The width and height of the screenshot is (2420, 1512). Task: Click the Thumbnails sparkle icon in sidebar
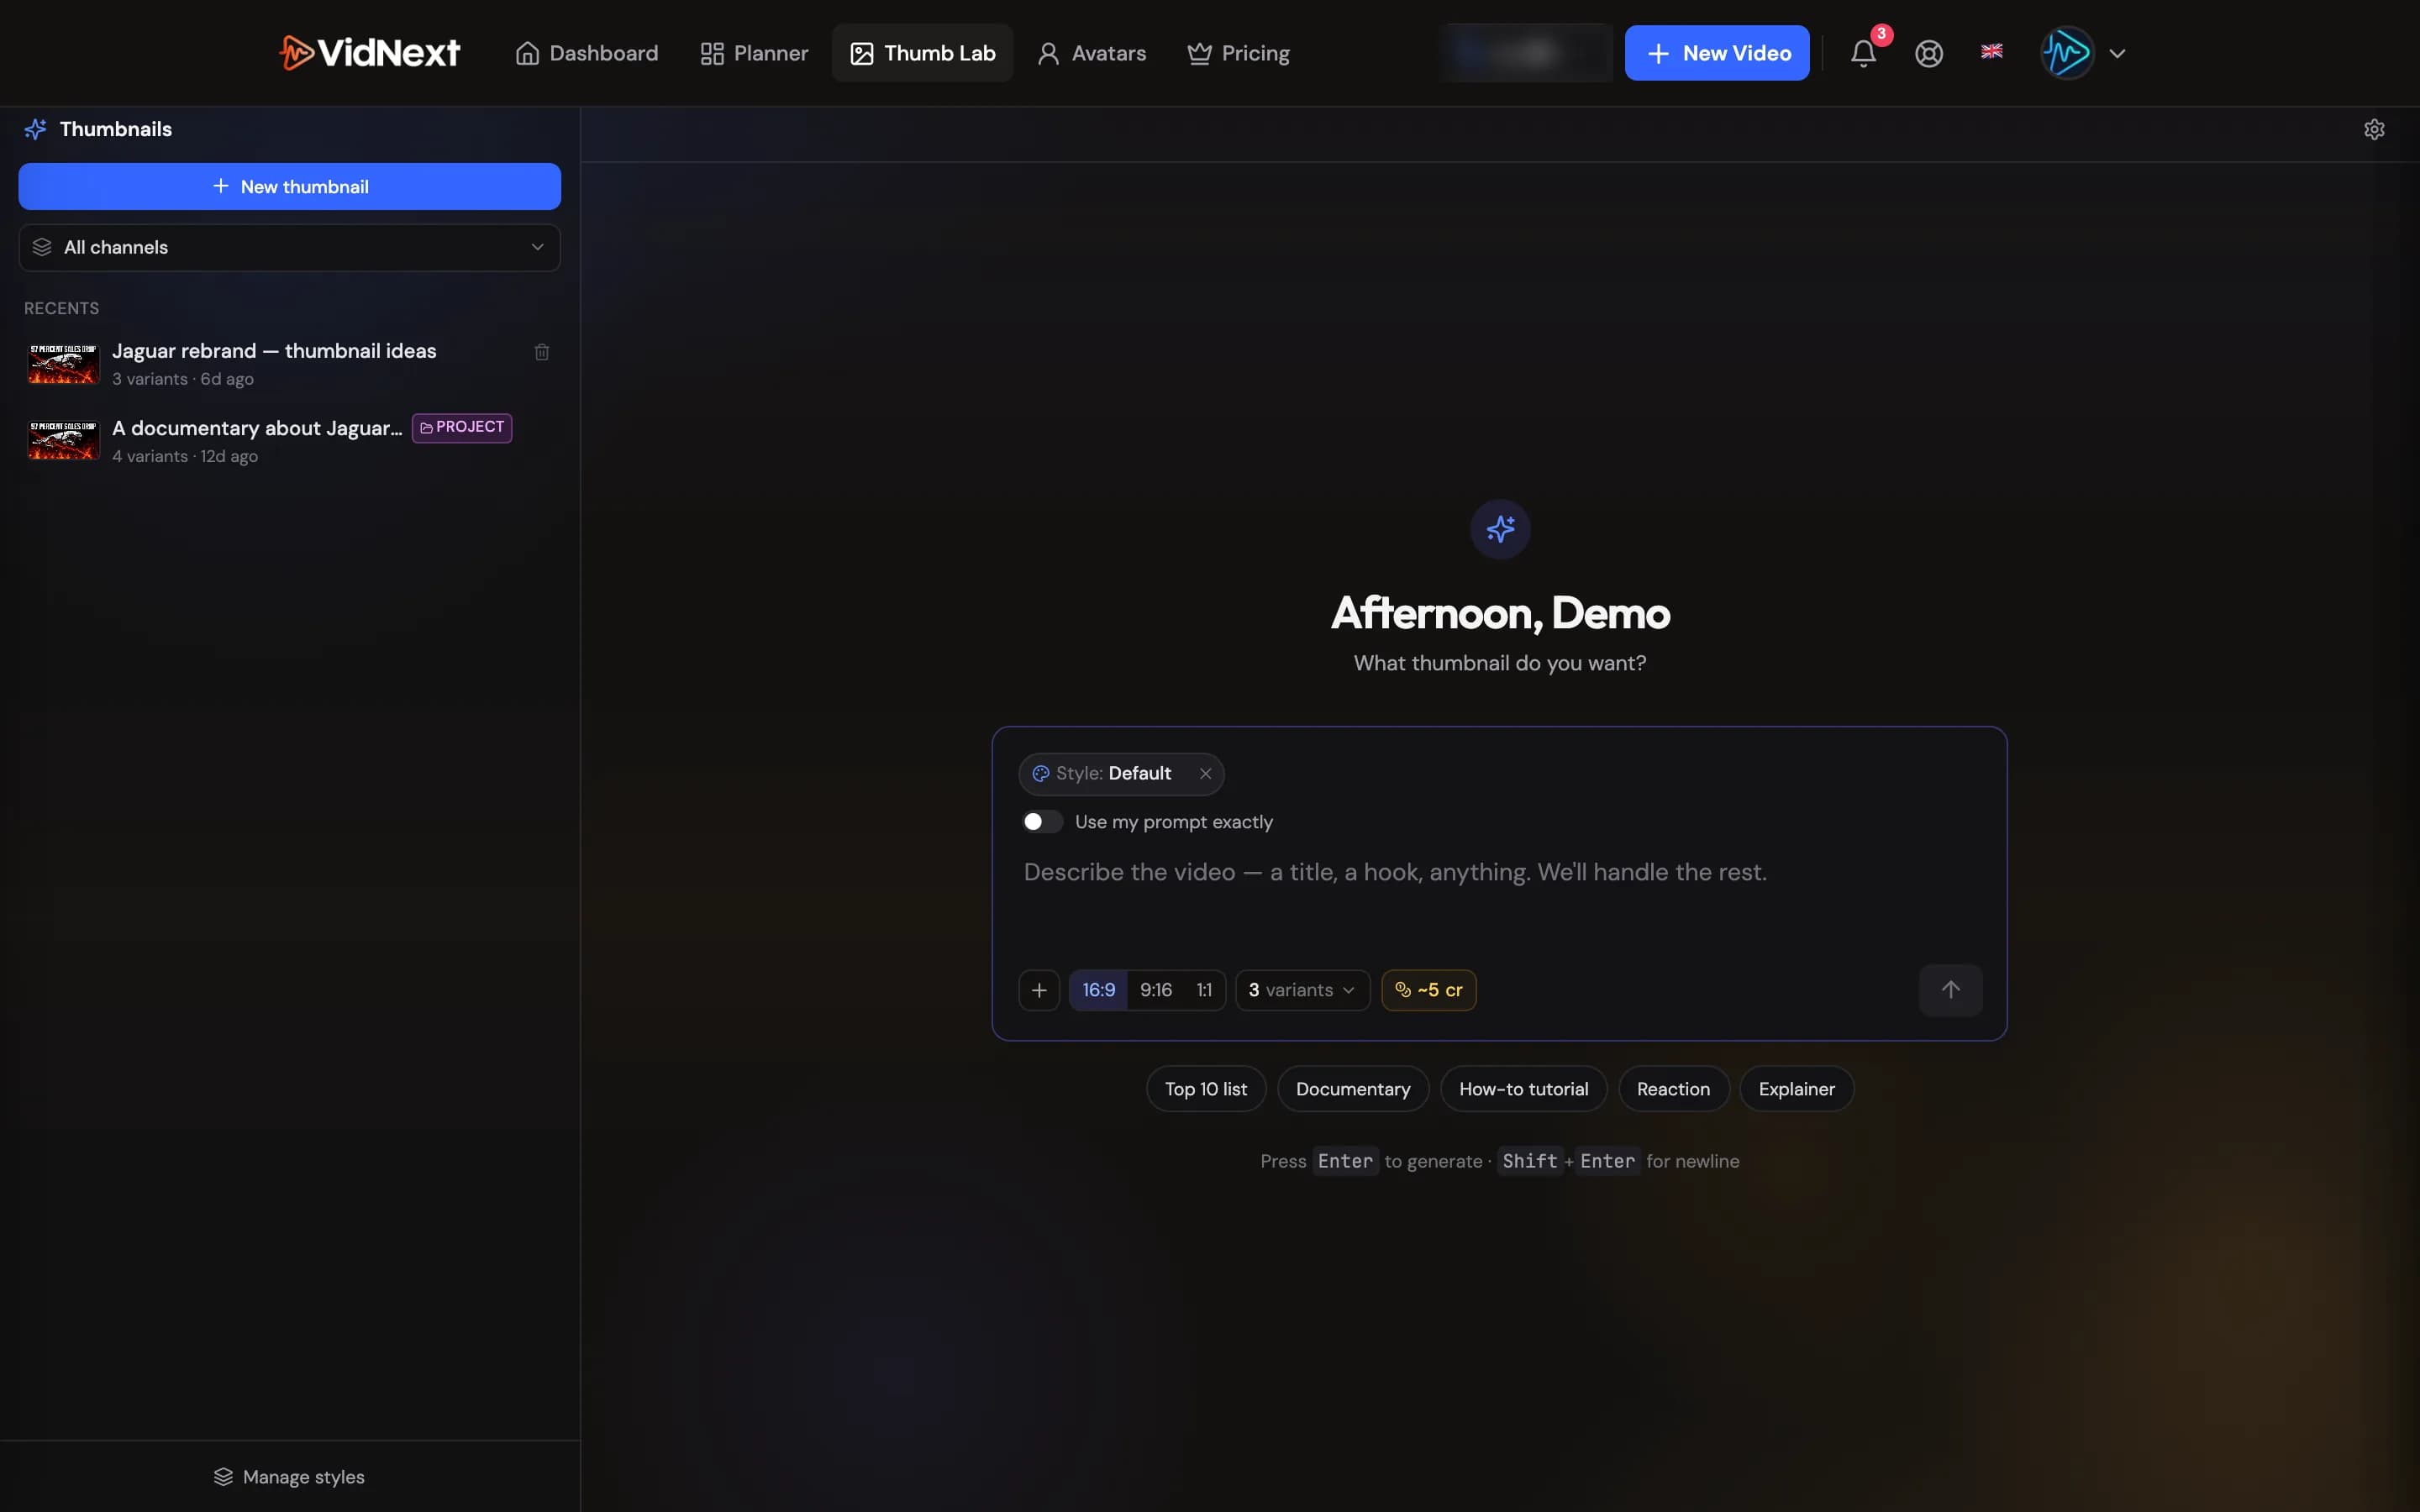pos(36,129)
